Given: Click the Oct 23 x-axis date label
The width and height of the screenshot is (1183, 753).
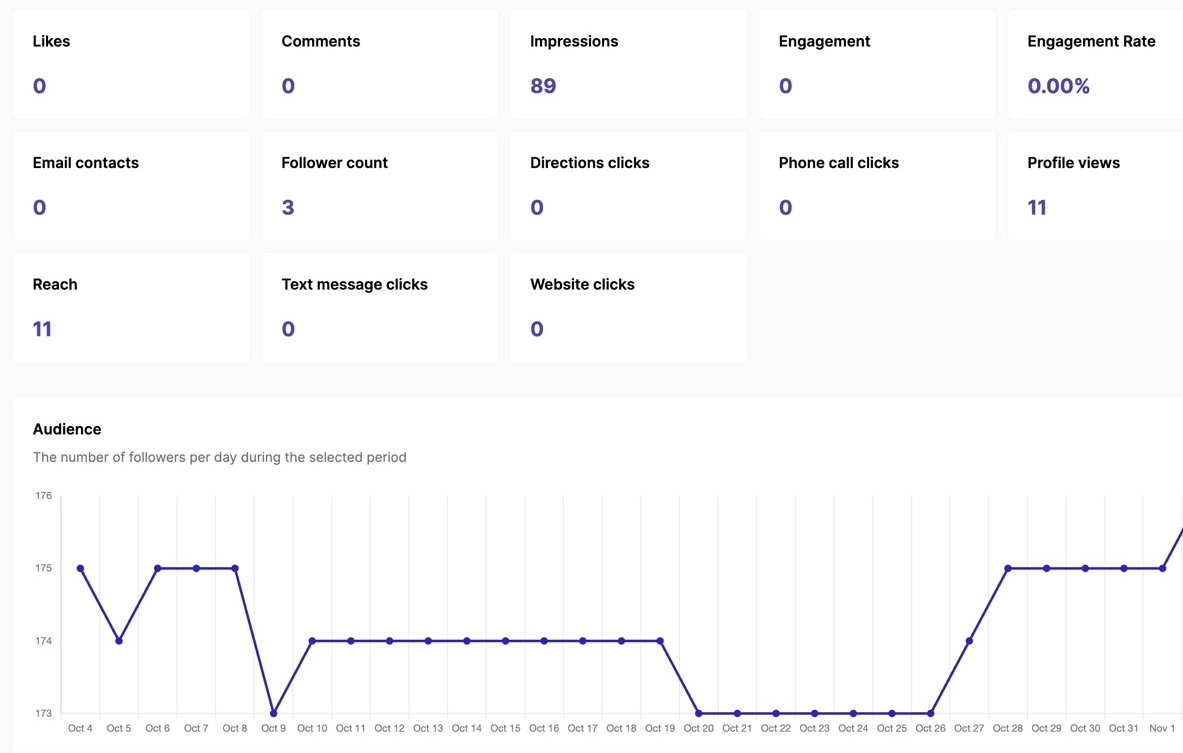Looking at the screenshot, I should (814, 728).
